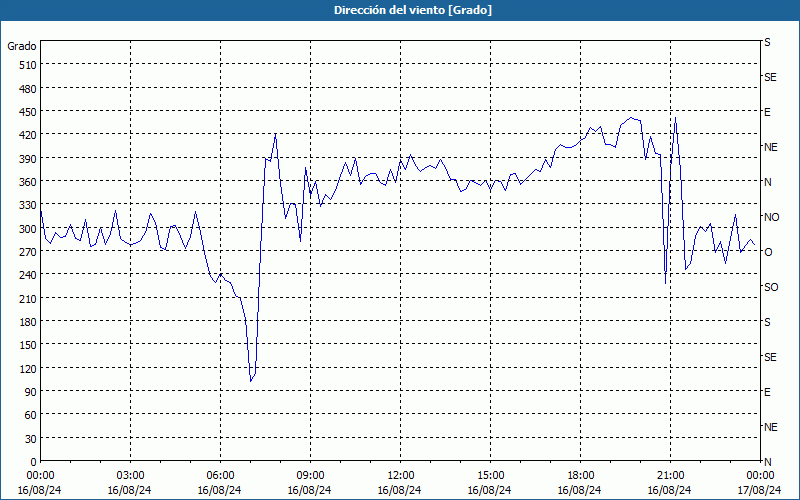The height and width of the screenshot is (500, 800).
Task: Select the 180 value on the degree axis
Action: point(28,322)
